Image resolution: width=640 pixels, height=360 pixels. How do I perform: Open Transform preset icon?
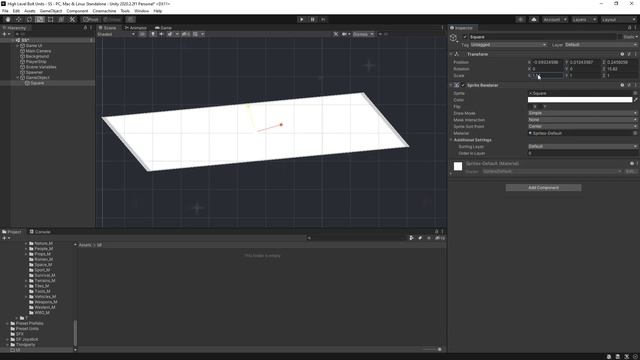629,54
